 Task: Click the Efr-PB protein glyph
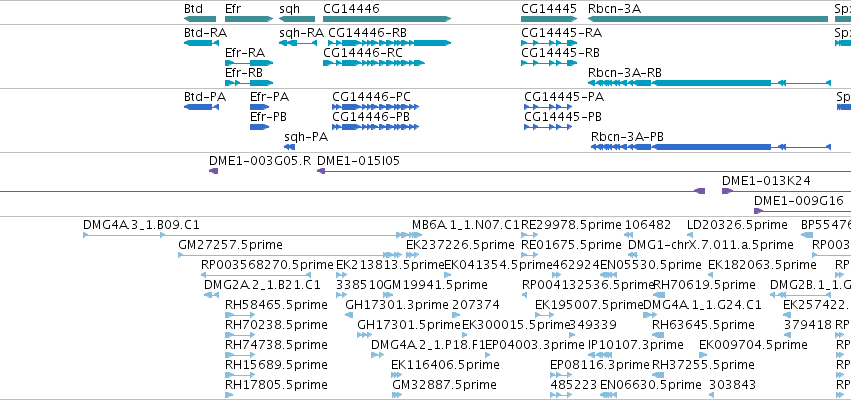[x=259, y=126]
